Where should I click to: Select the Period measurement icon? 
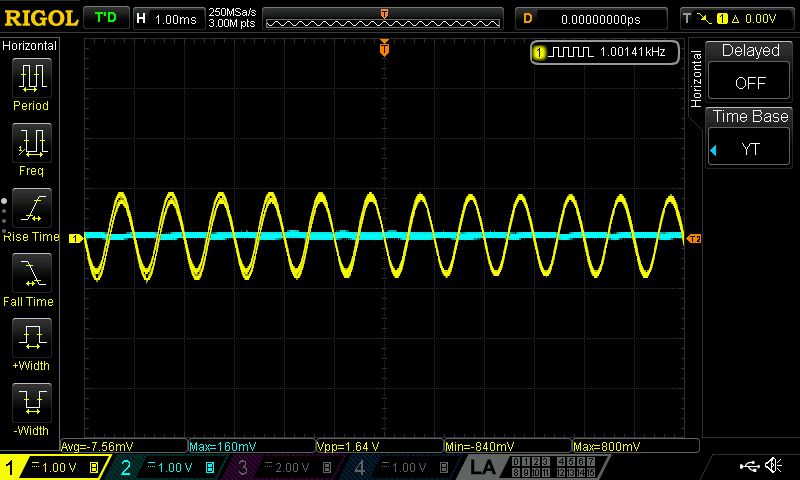click(31, 78)
